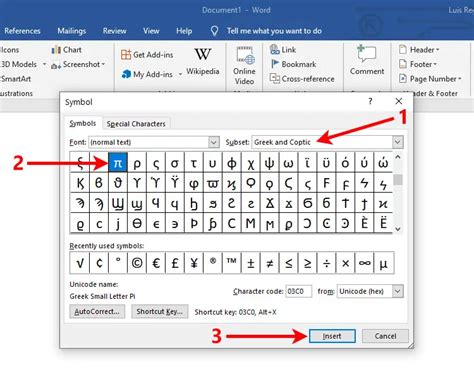474x379 pixels.
Task: Open the View ribbon tab
Action: coord(151,31)
